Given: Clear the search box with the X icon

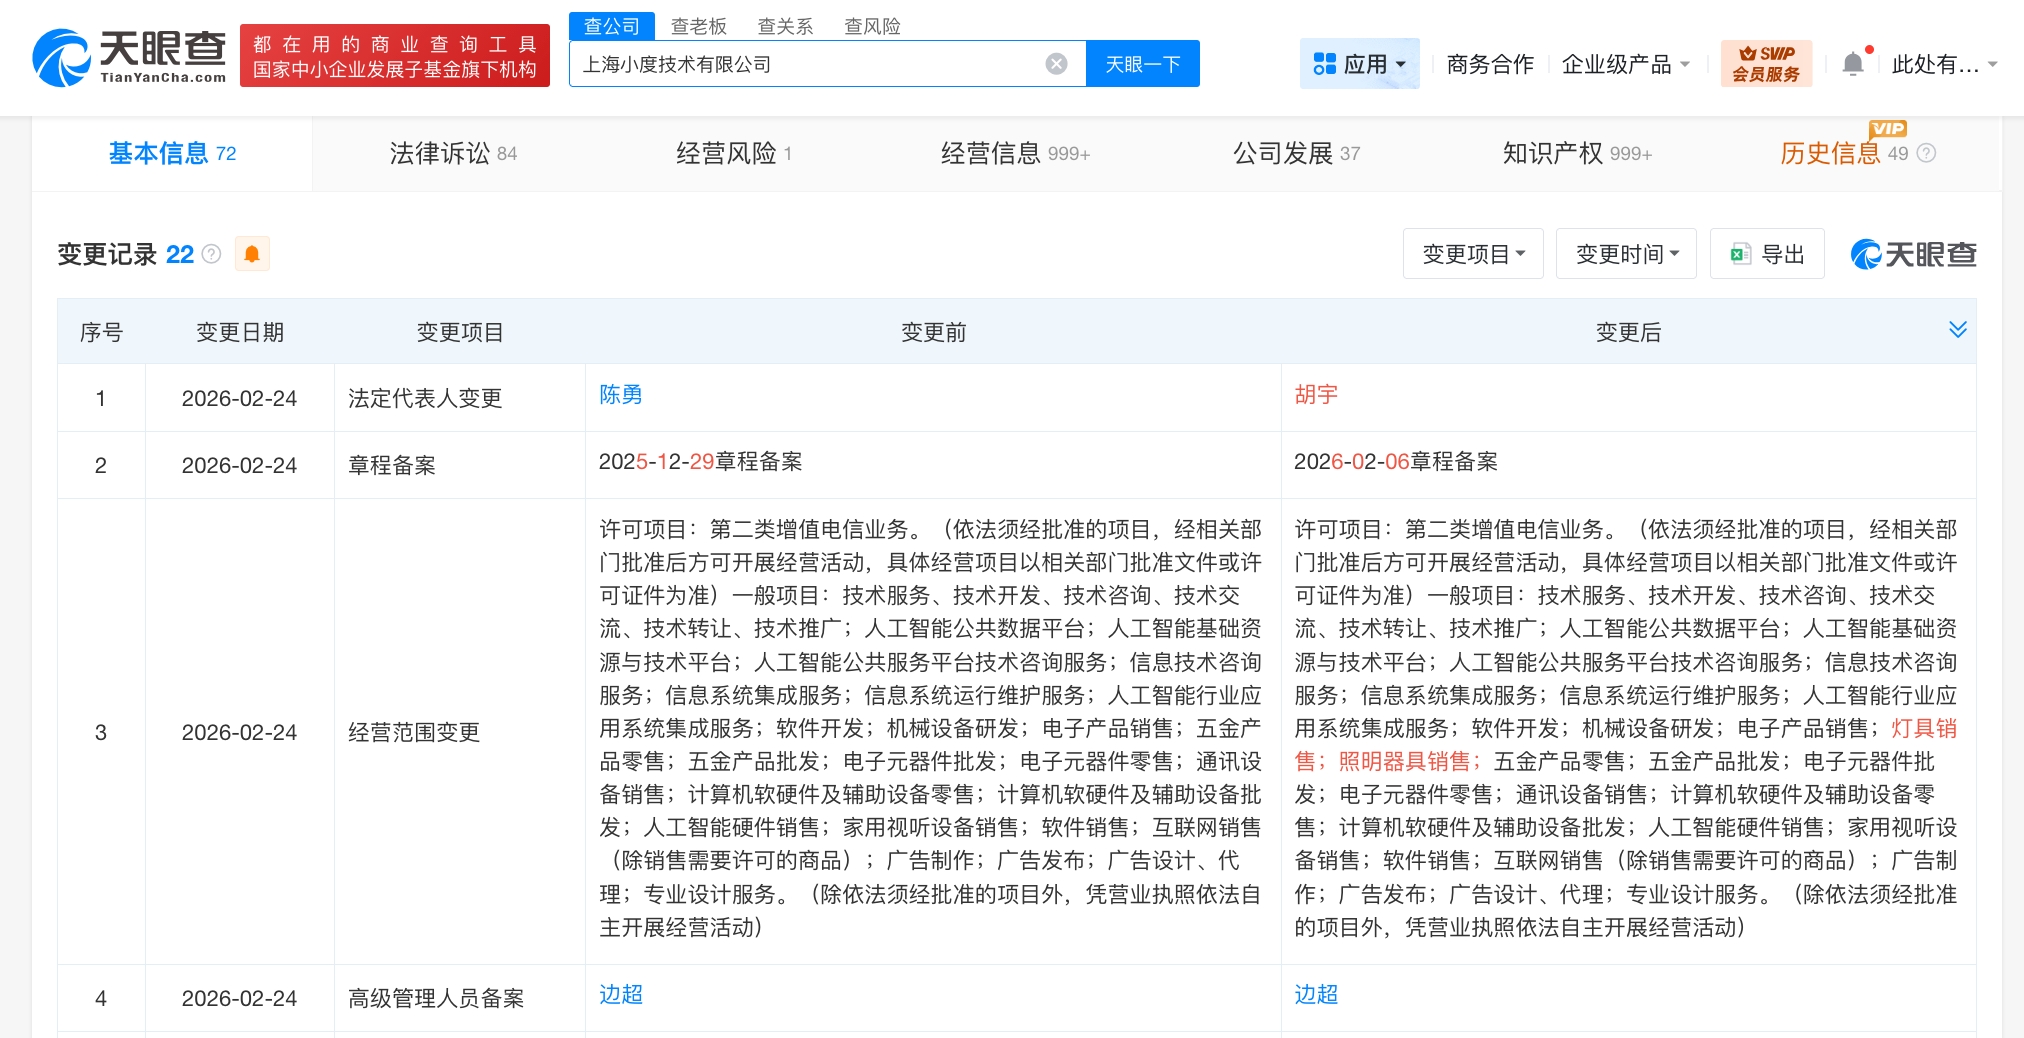Looking at the screenshot, I should point(1056,64).
